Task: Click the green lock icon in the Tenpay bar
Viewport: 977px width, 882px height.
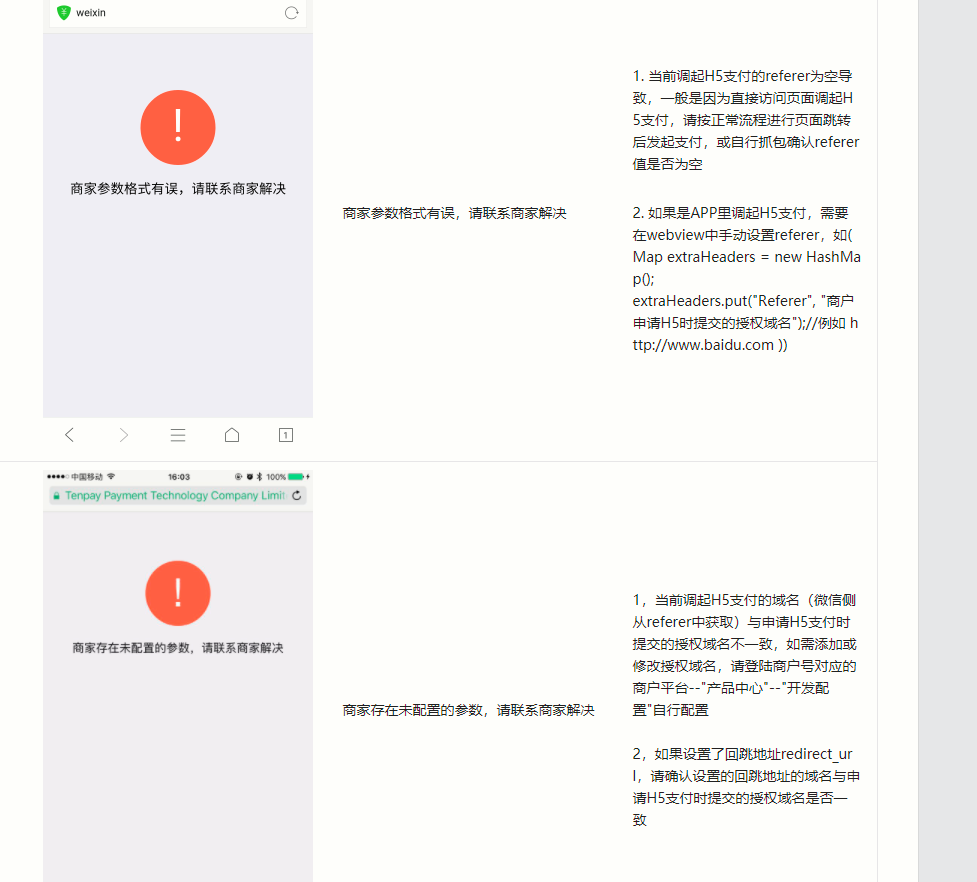Action: 57,496
